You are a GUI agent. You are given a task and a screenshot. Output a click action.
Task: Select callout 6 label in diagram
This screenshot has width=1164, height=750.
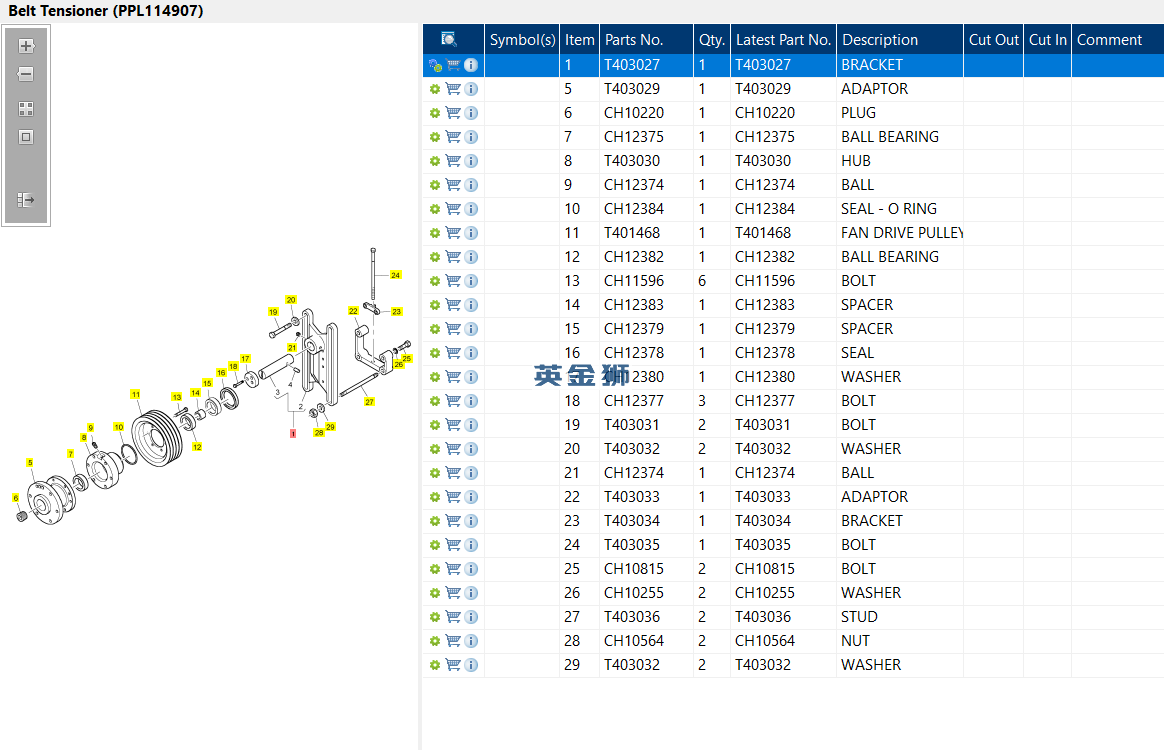coord(16,498)
